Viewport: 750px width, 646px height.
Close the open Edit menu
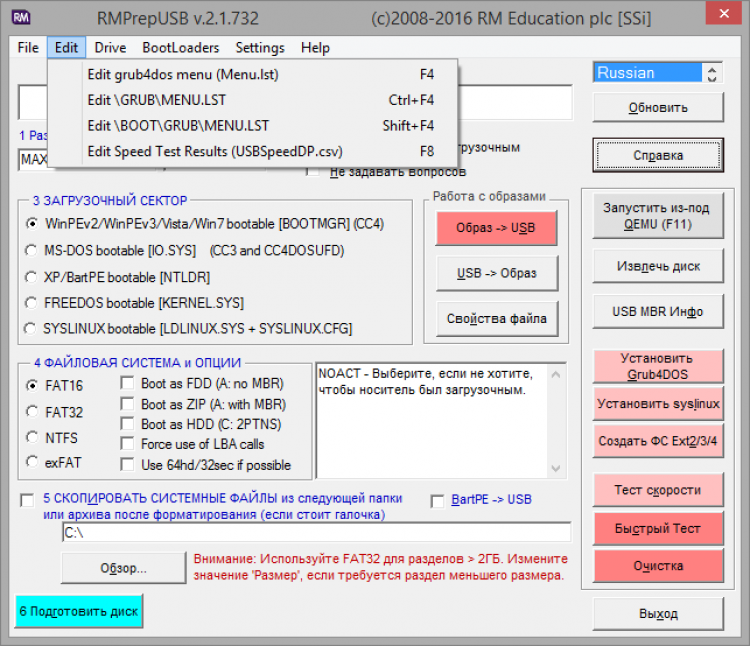(66, 48)
